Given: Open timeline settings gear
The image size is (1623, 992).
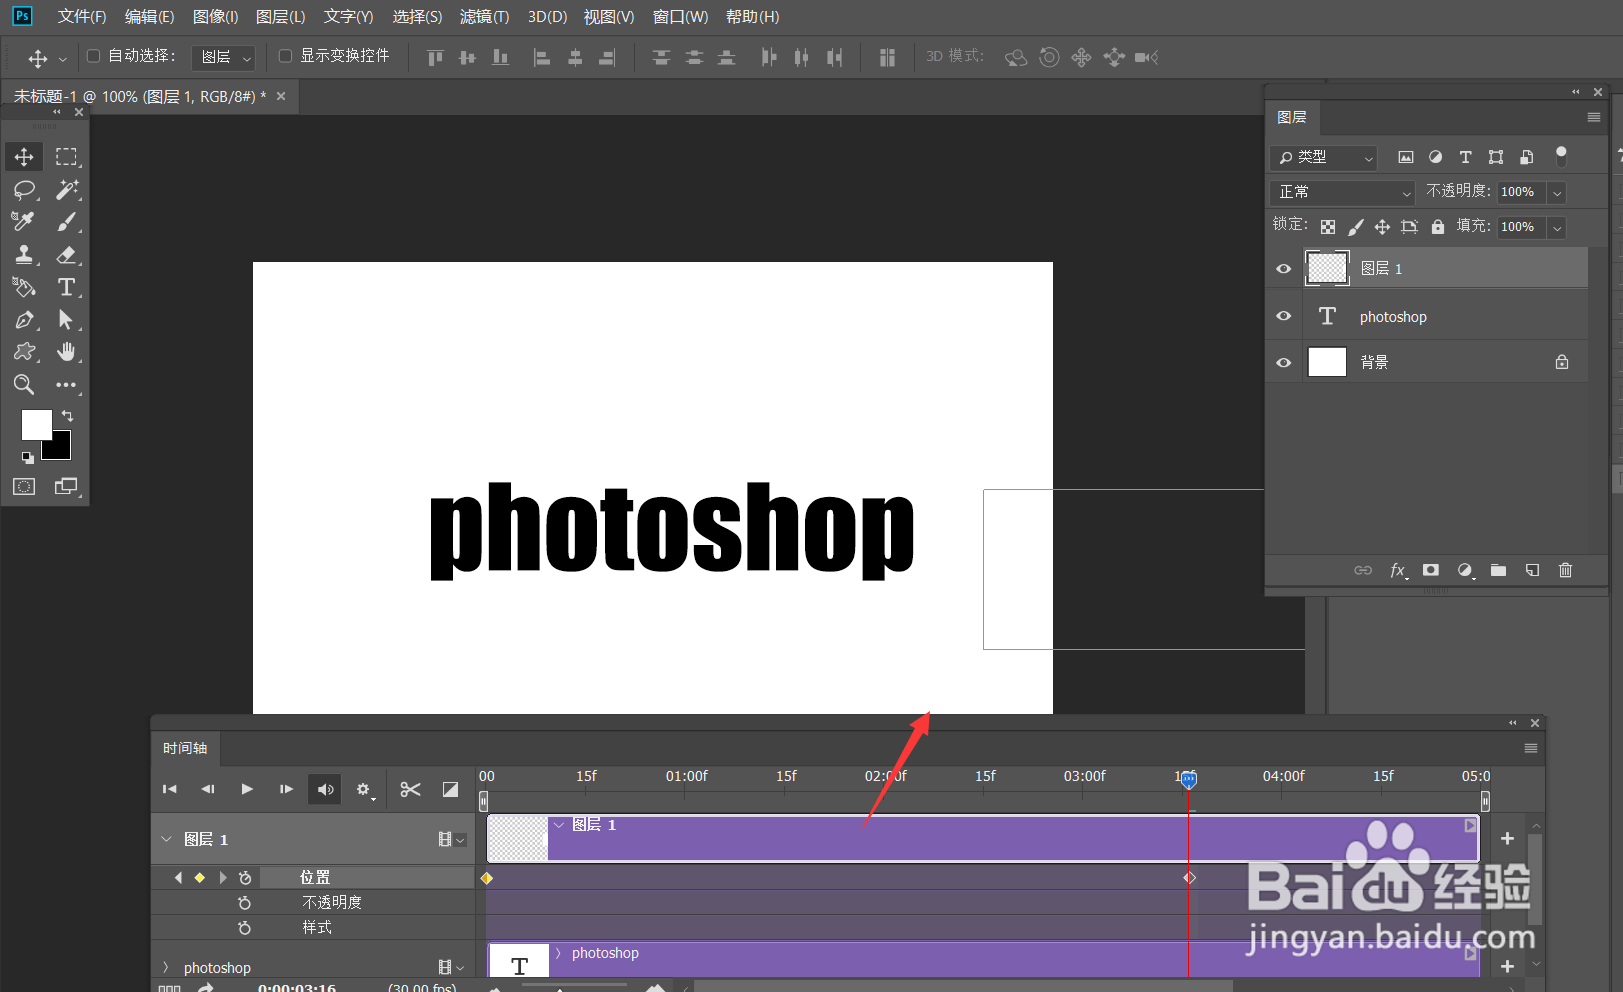Looking at the screenshot, I should click(x=364, y=790).
